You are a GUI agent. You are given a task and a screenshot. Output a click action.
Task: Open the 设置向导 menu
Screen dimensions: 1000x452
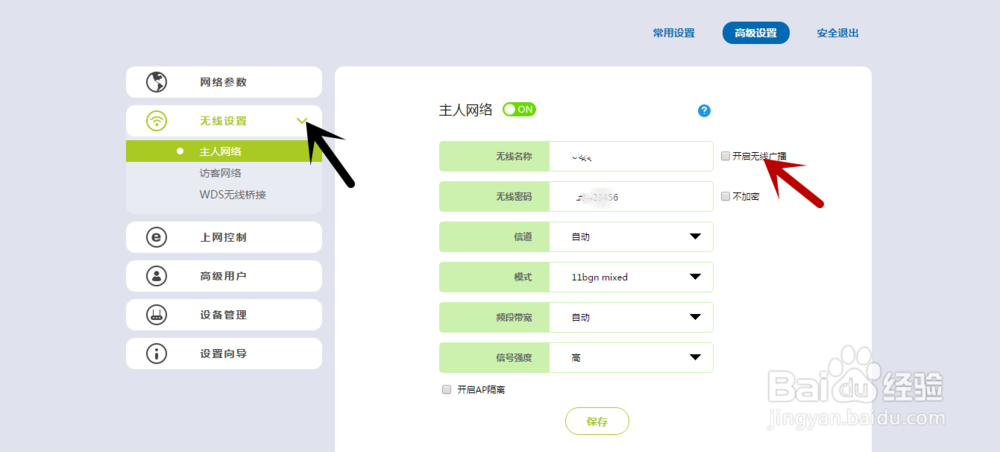[224, 354]
